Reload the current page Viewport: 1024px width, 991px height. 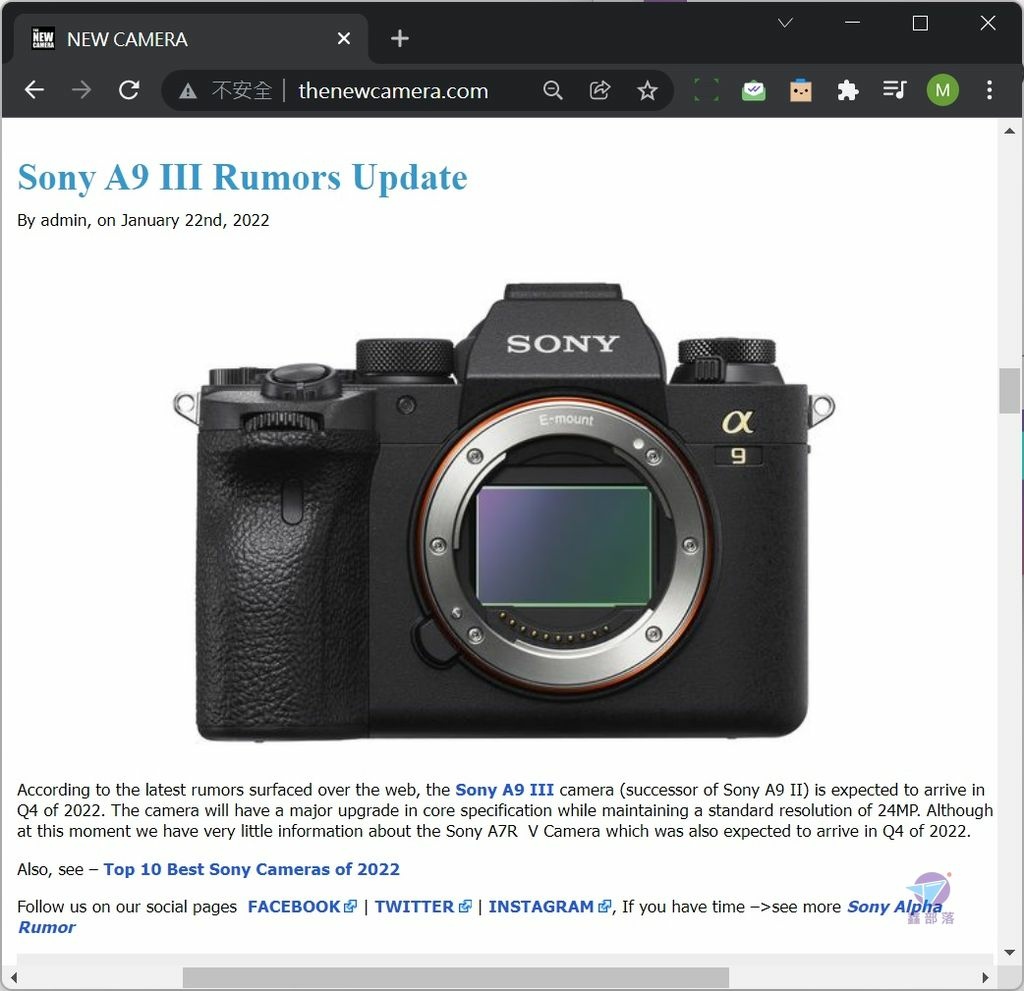point(129,90)
